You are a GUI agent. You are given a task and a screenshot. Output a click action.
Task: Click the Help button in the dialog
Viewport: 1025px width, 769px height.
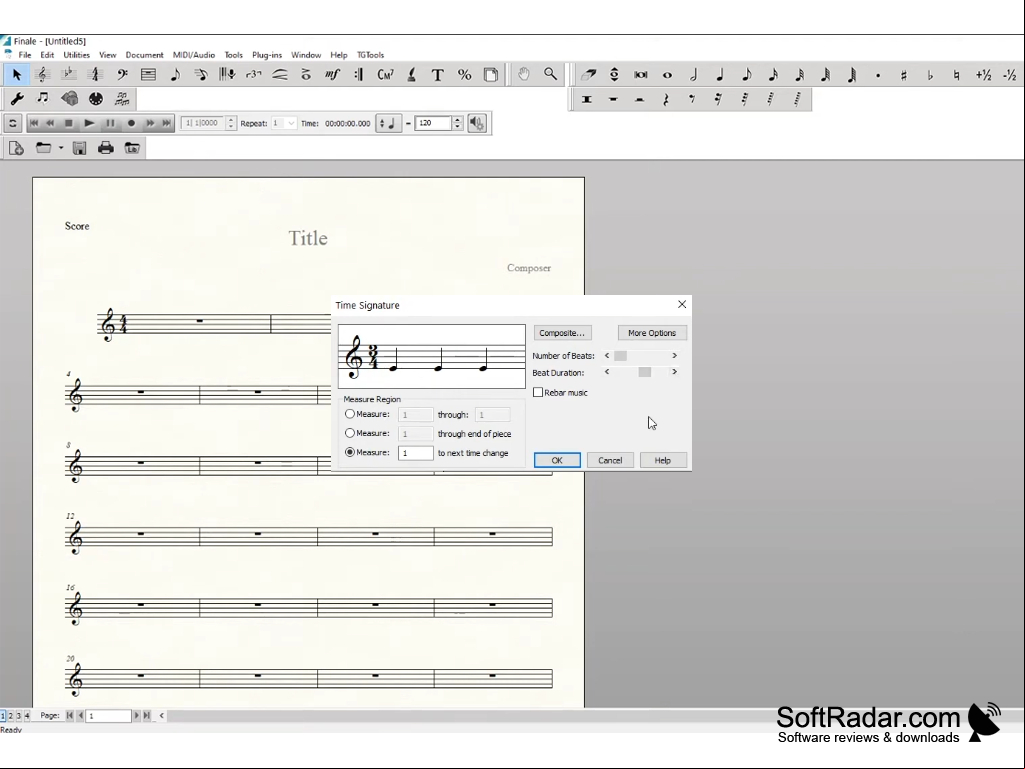pos(663,460)
